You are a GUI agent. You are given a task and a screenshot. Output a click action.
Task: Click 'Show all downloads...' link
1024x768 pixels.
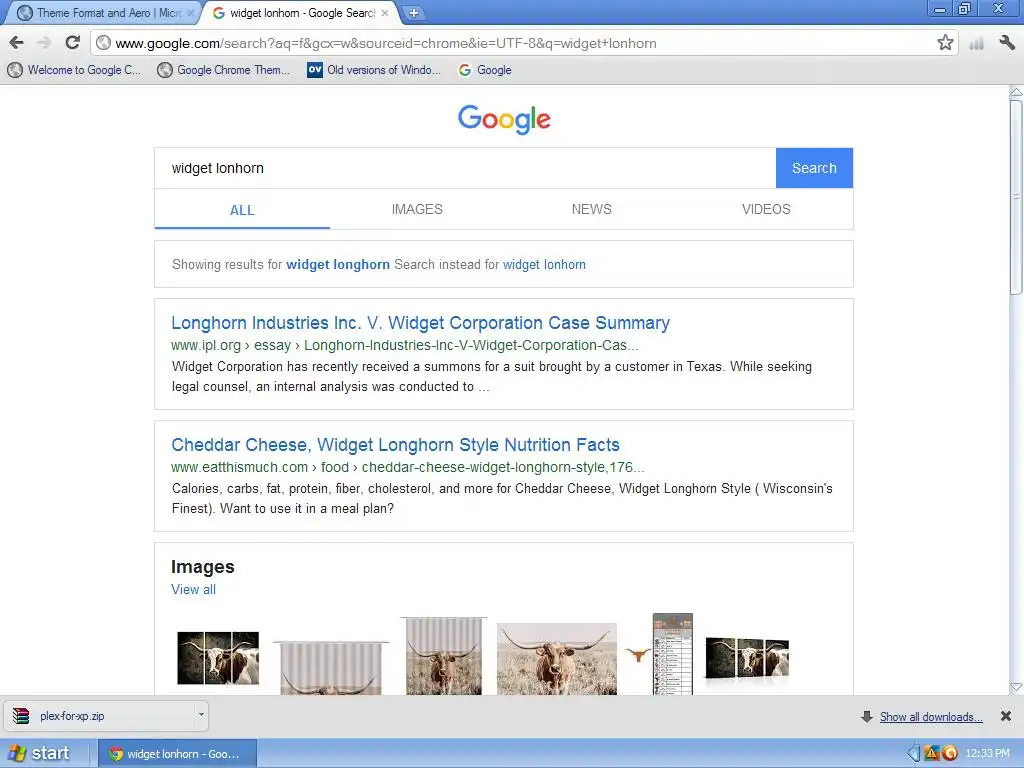tap(931, 717)
